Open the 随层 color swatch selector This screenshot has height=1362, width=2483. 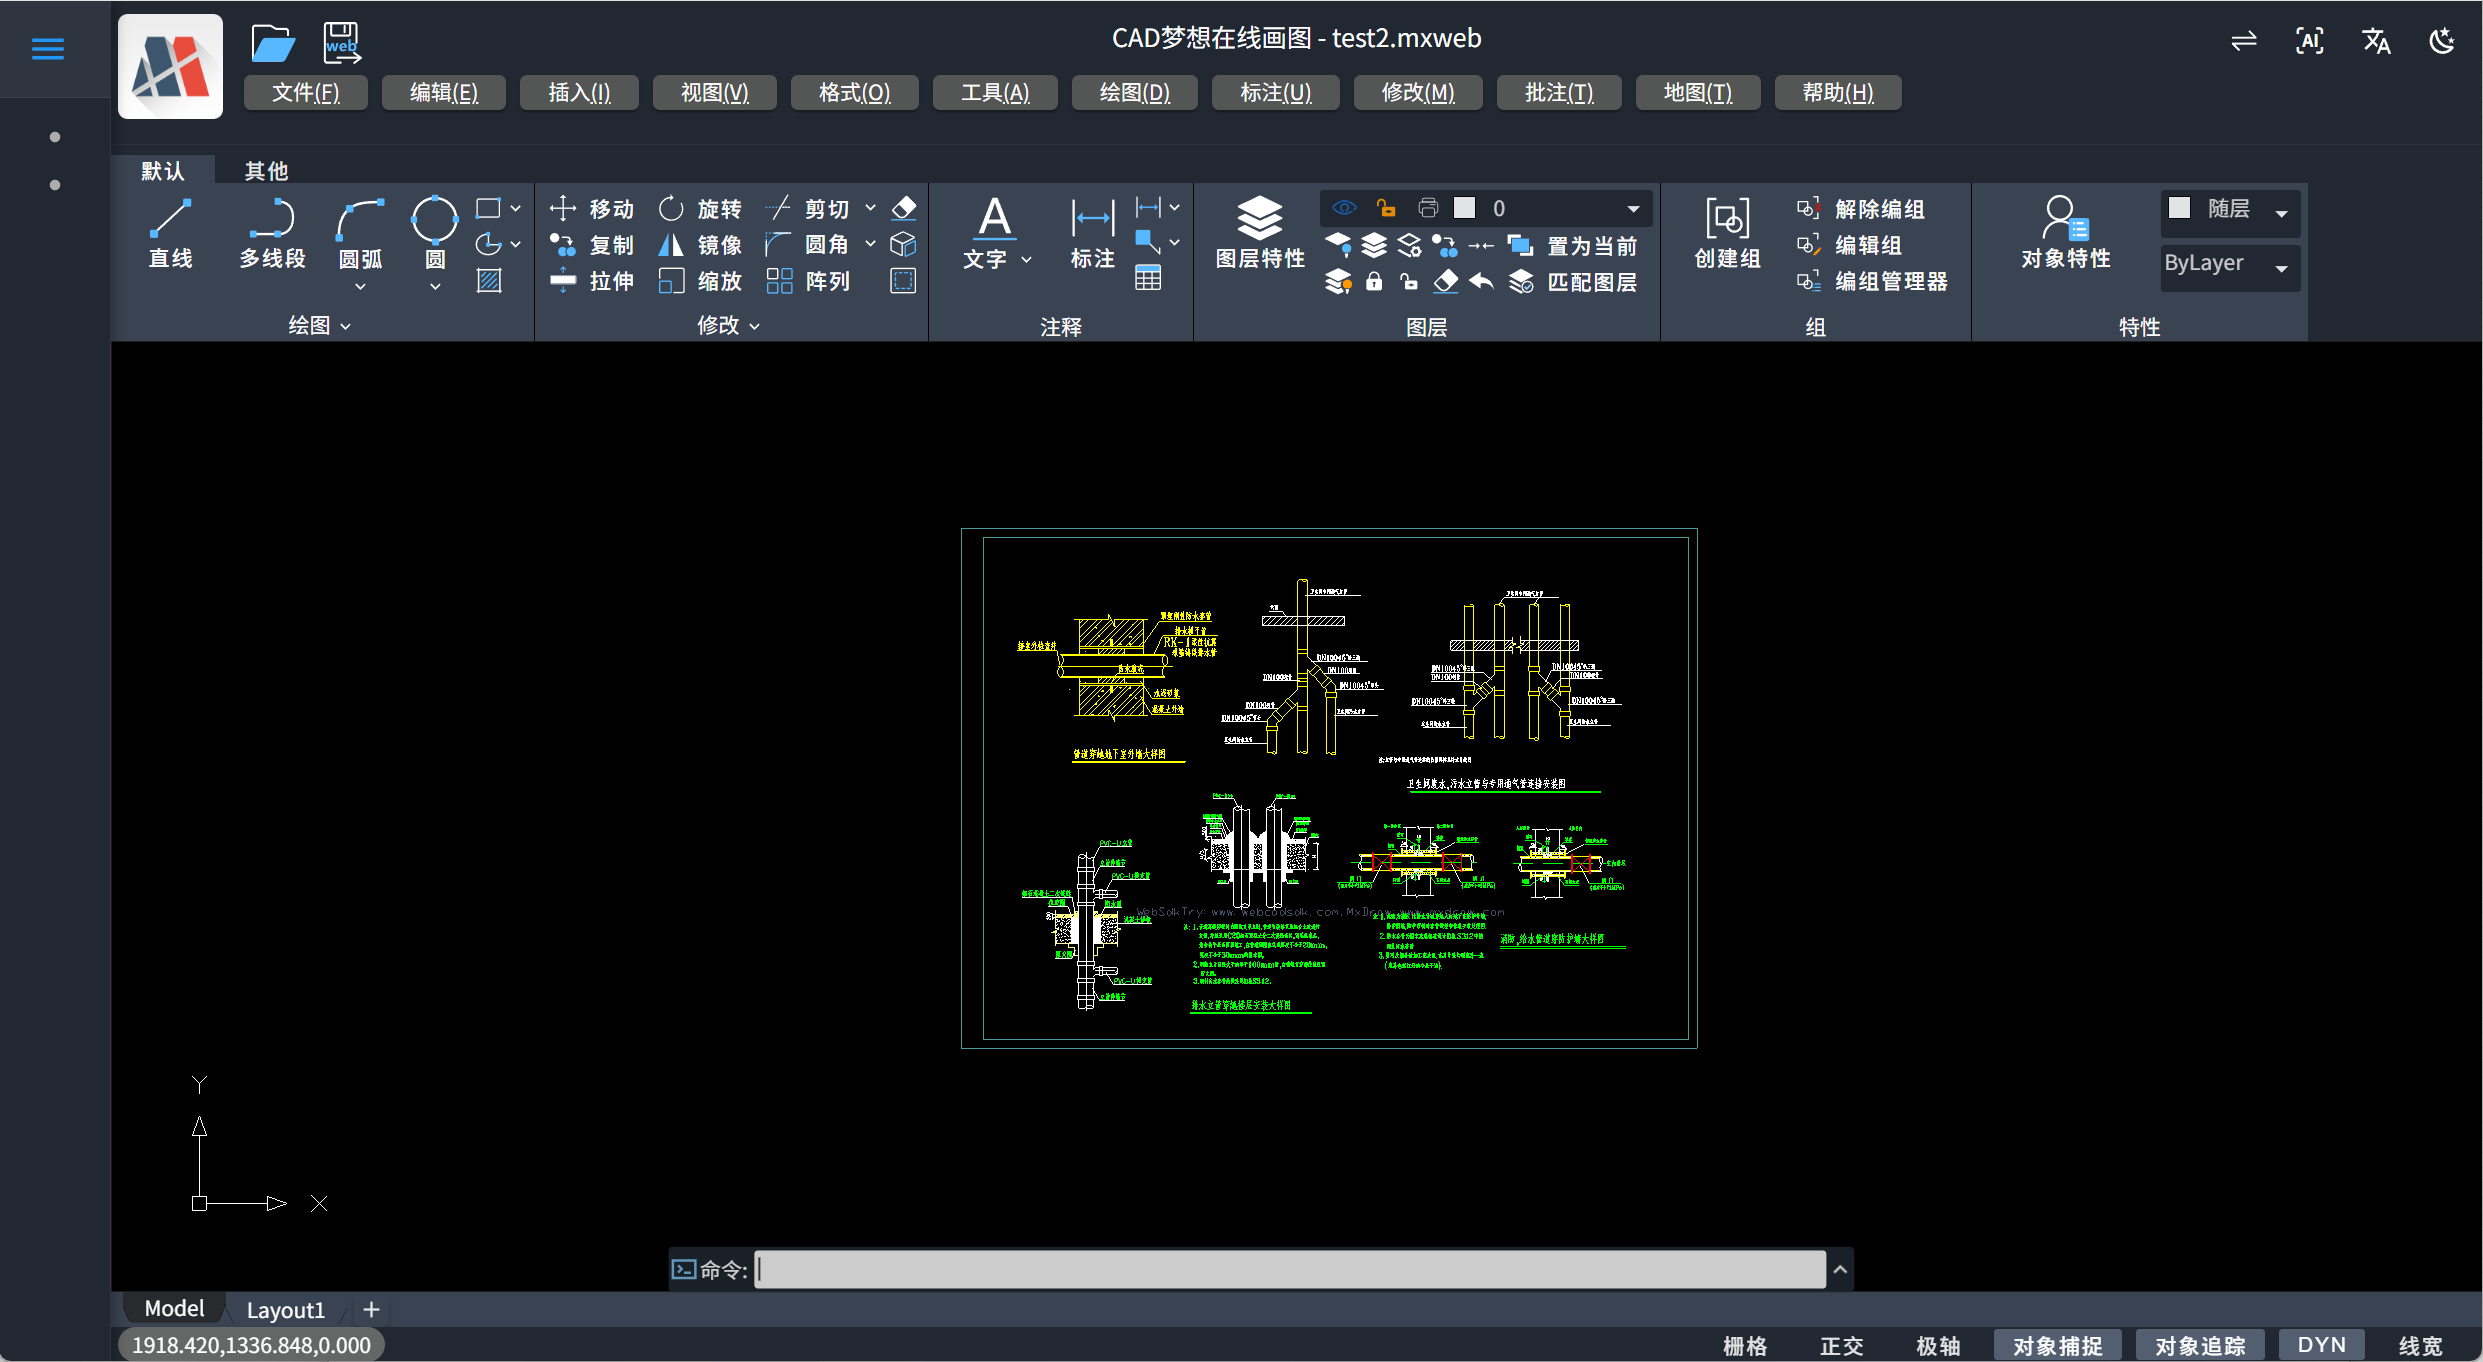2229,211
